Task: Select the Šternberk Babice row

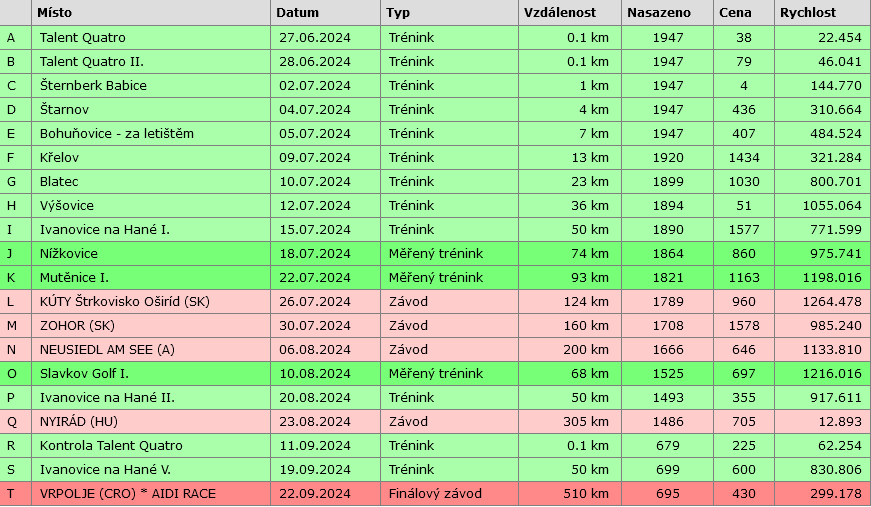Action: (93, 85)
